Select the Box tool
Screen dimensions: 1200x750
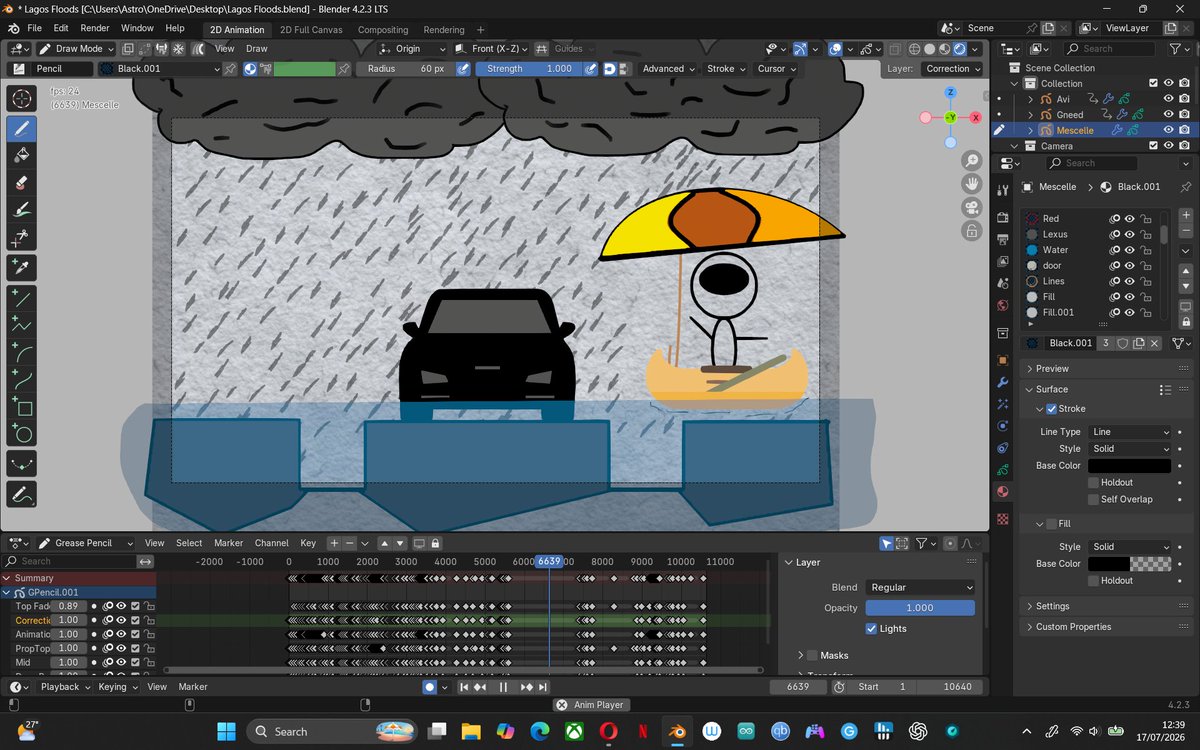pos(22,407)
